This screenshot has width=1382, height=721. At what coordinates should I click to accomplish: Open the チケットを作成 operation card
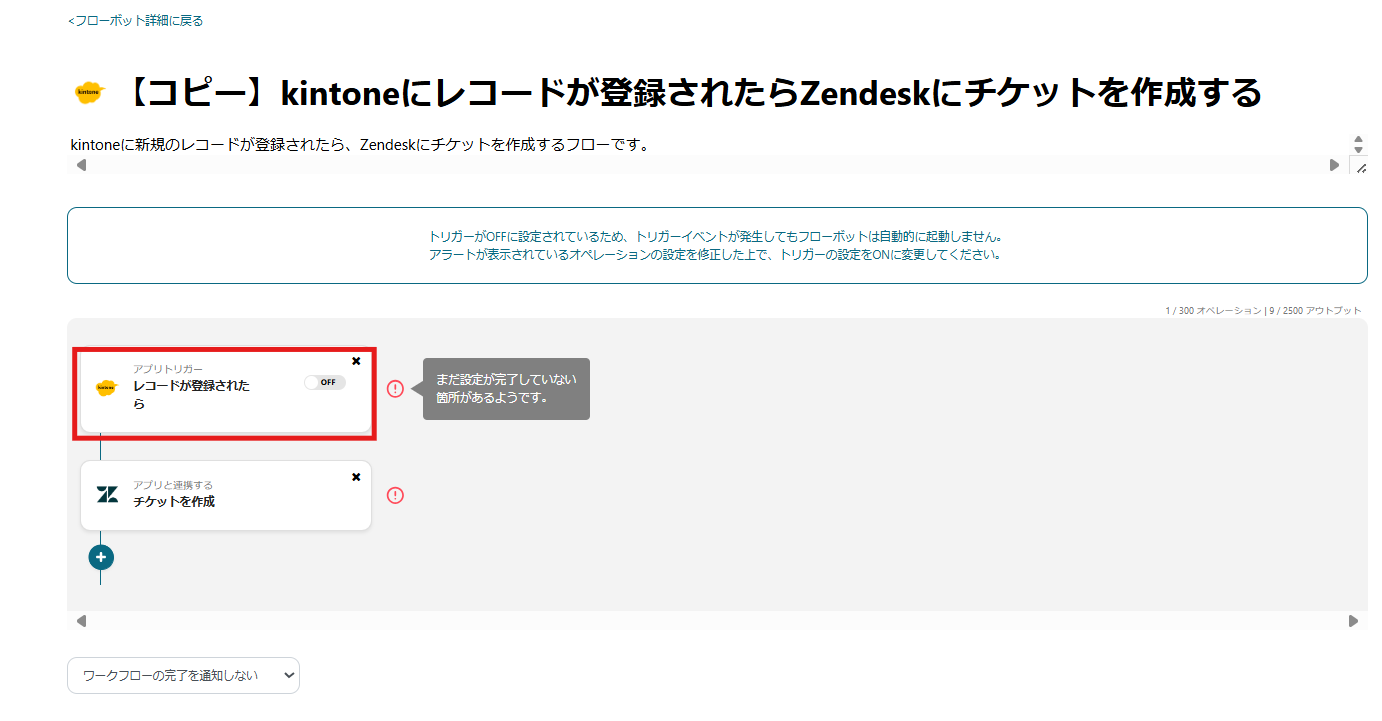(x=225, y=495)
